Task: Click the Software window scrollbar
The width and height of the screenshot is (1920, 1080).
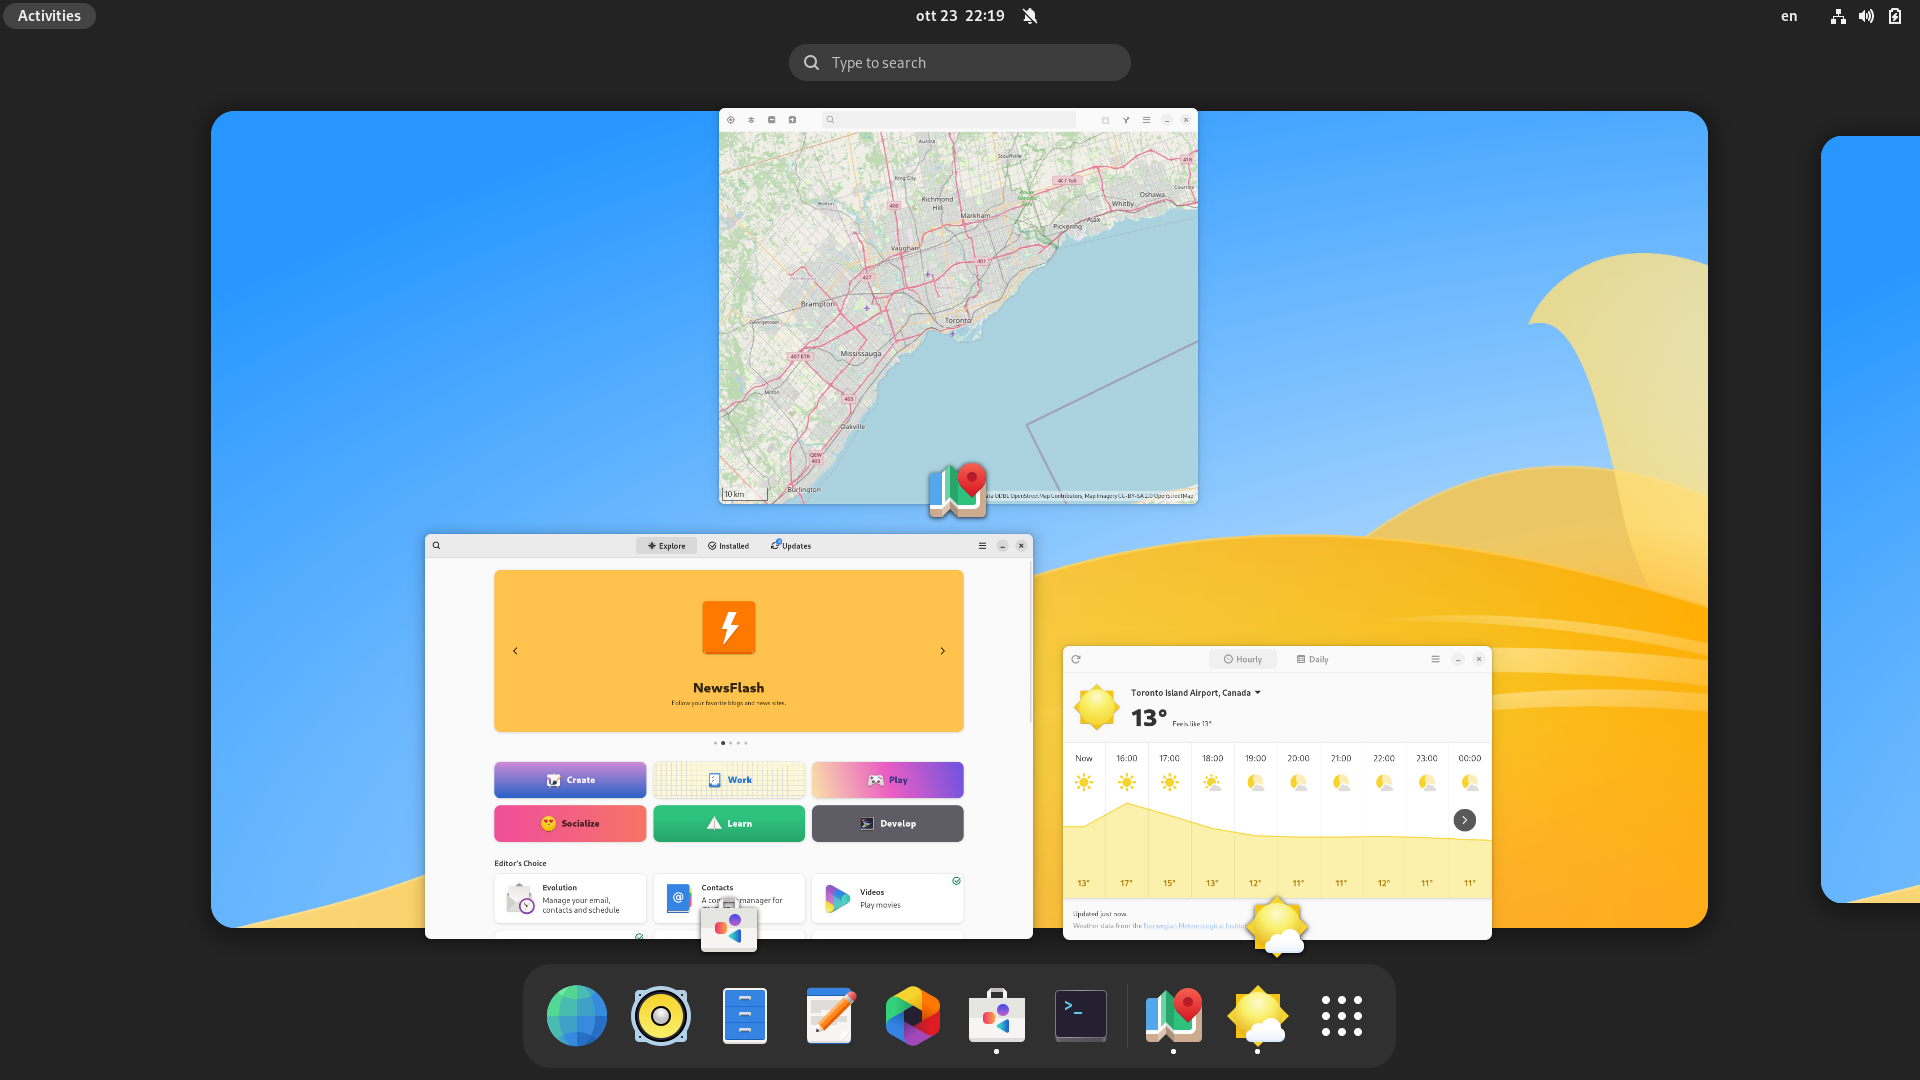Action: 1030,642
